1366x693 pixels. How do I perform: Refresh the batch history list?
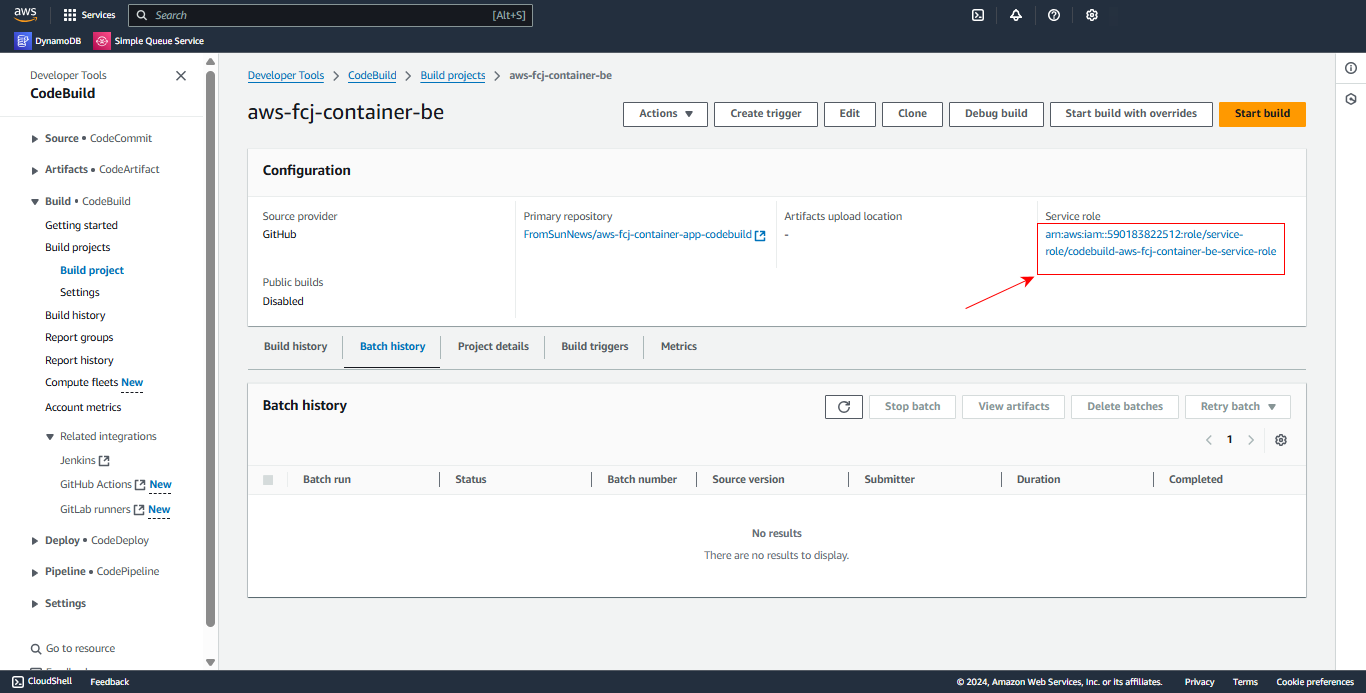(x=844, y=407)
